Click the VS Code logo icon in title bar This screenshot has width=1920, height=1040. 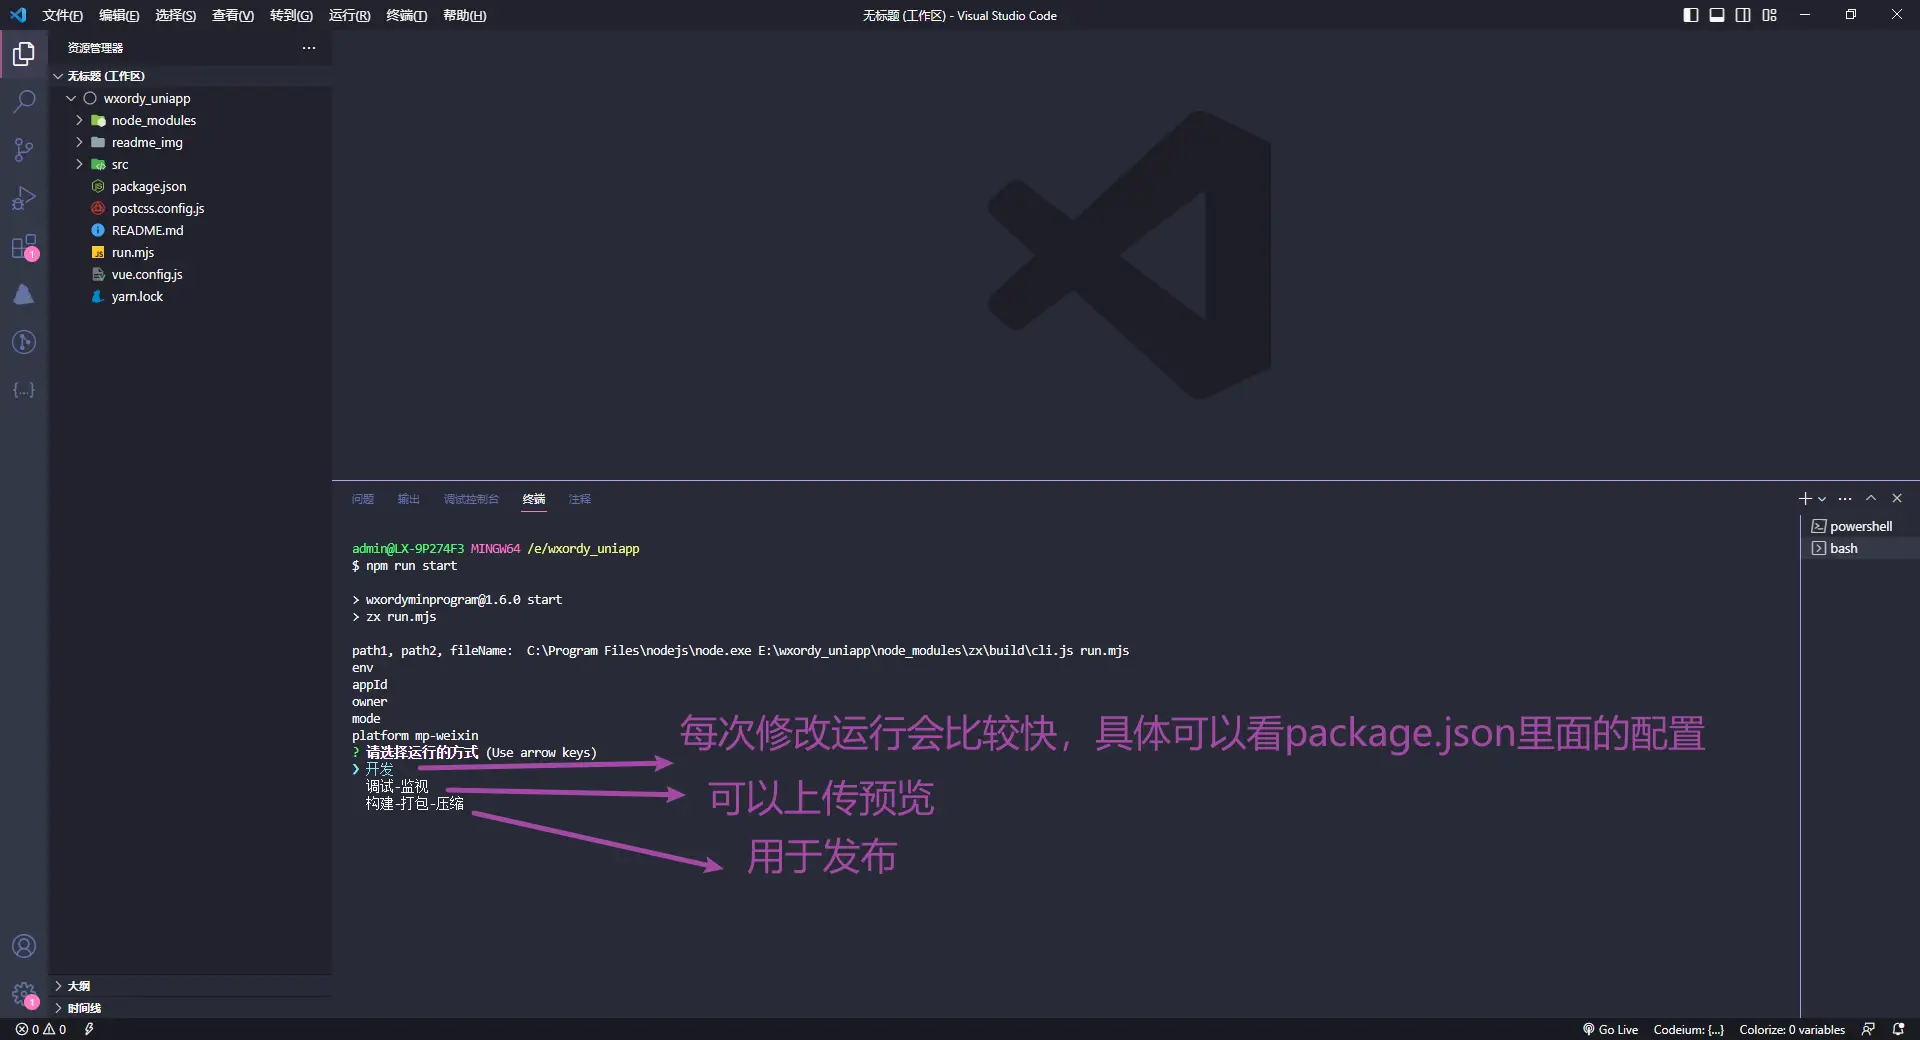(x=18, y=15)
